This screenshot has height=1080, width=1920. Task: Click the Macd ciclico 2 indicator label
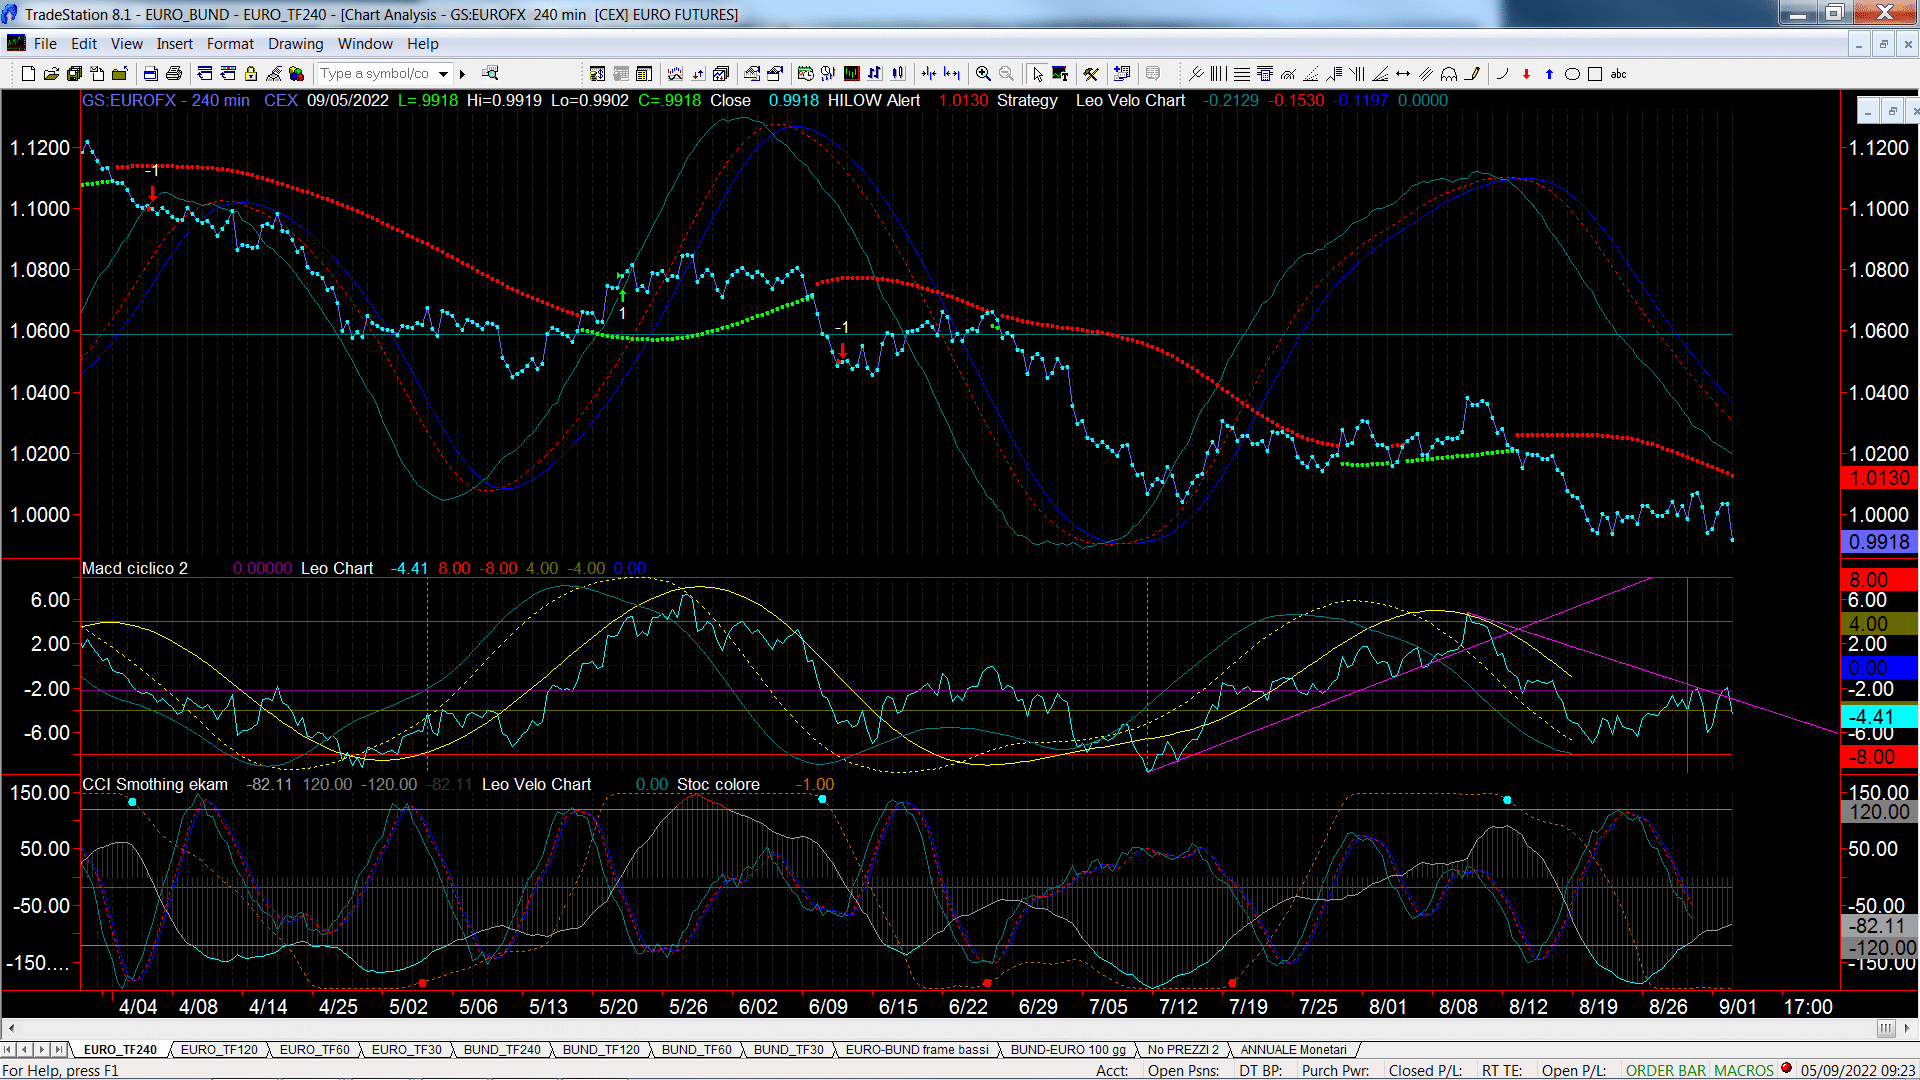point(135,568)
